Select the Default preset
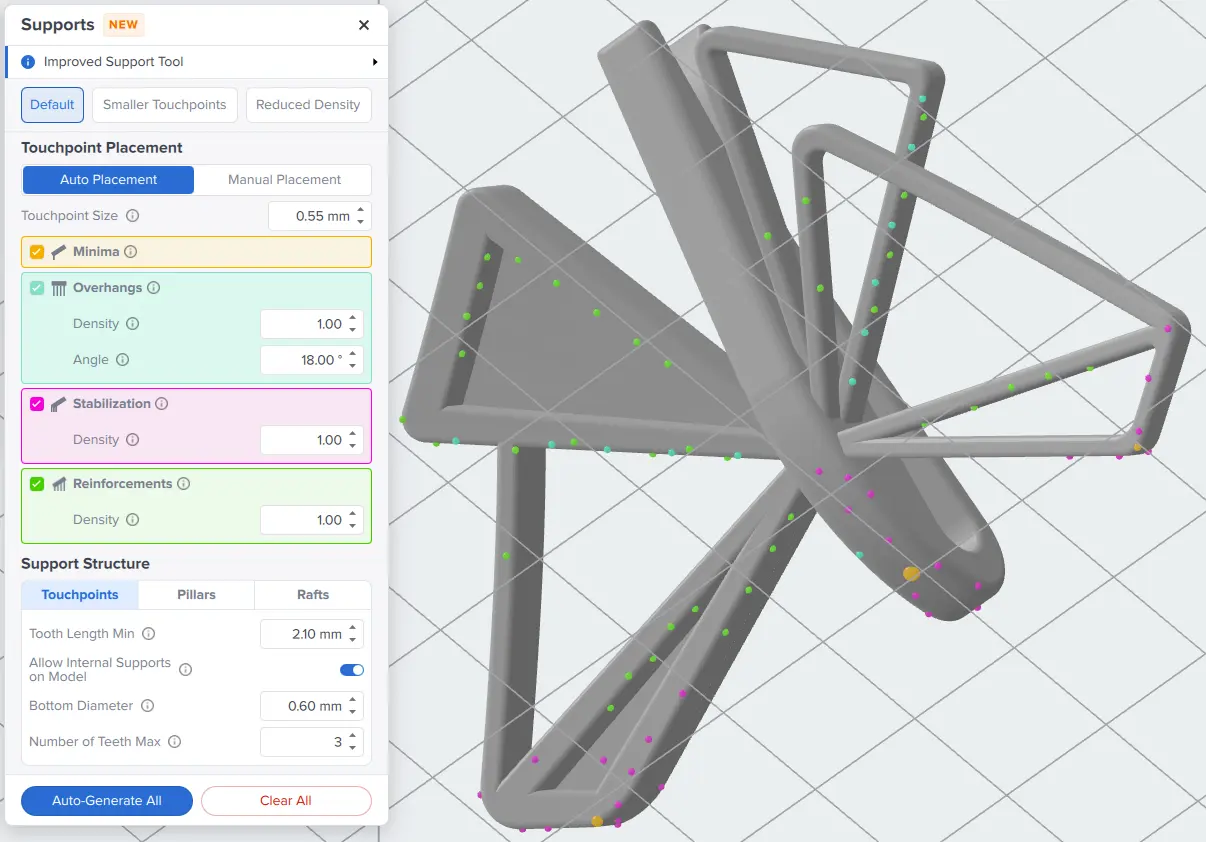1206x842 pixels. pyautogui.click(x=52, y=105)
